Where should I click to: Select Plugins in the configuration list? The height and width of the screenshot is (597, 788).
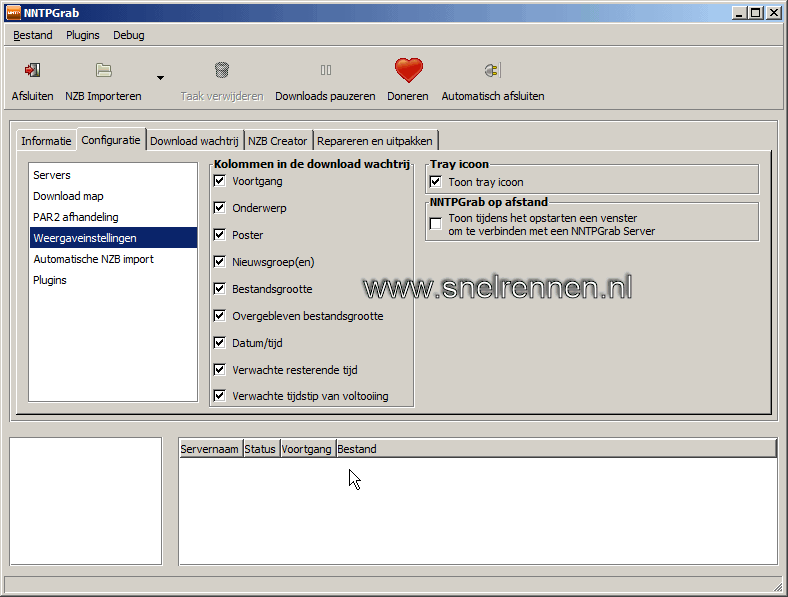[x=113, y=280]
